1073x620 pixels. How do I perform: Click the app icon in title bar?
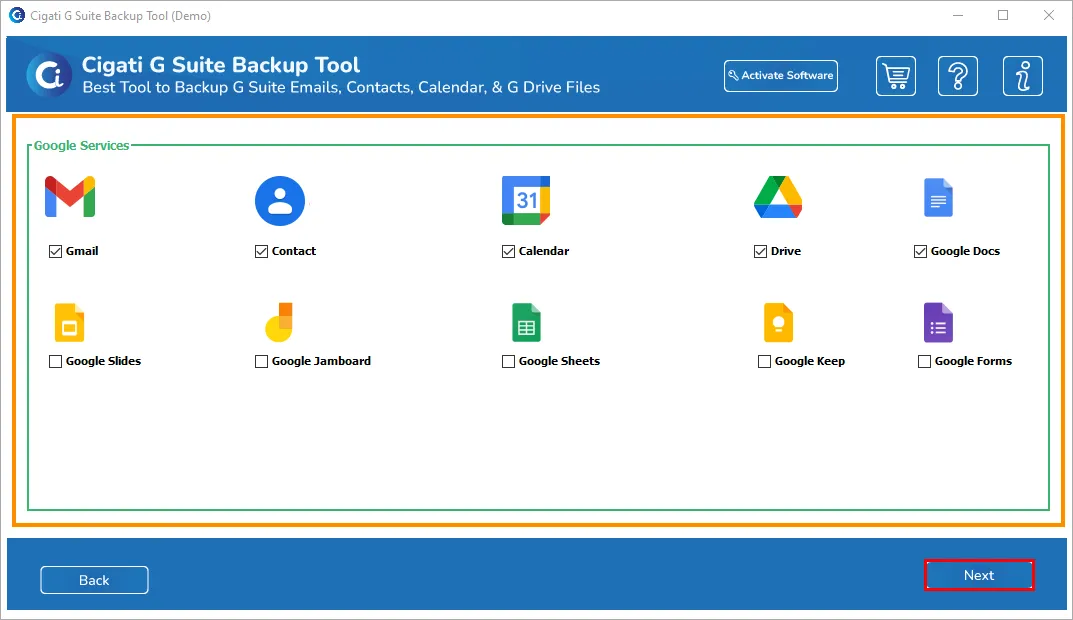[x=16, y=15]
